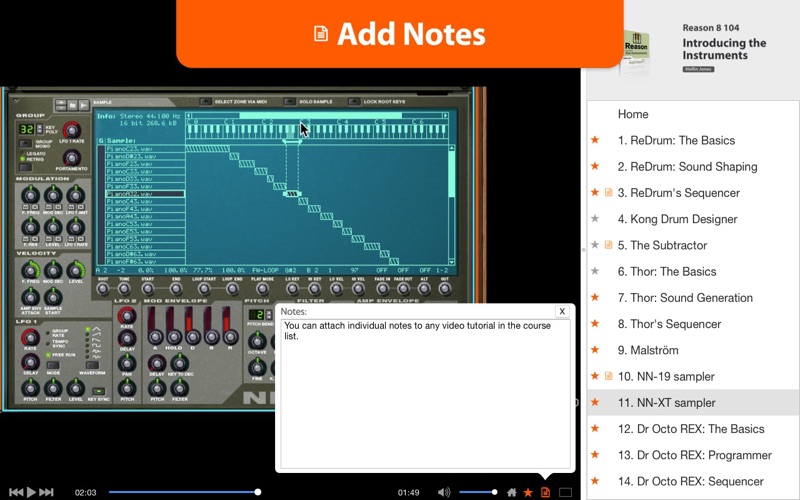
Task: Toggle star for ReDrum: Sound Shaping
Action: coord(595,166)
